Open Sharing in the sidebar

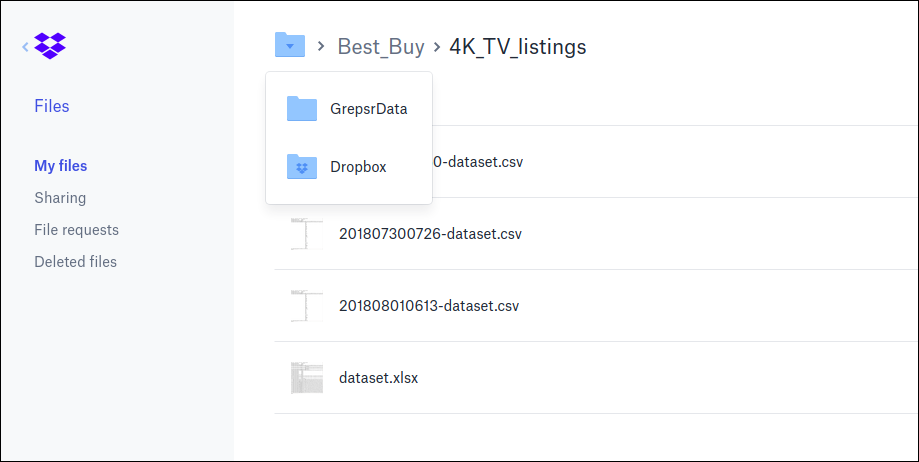(x=60, y=198)
